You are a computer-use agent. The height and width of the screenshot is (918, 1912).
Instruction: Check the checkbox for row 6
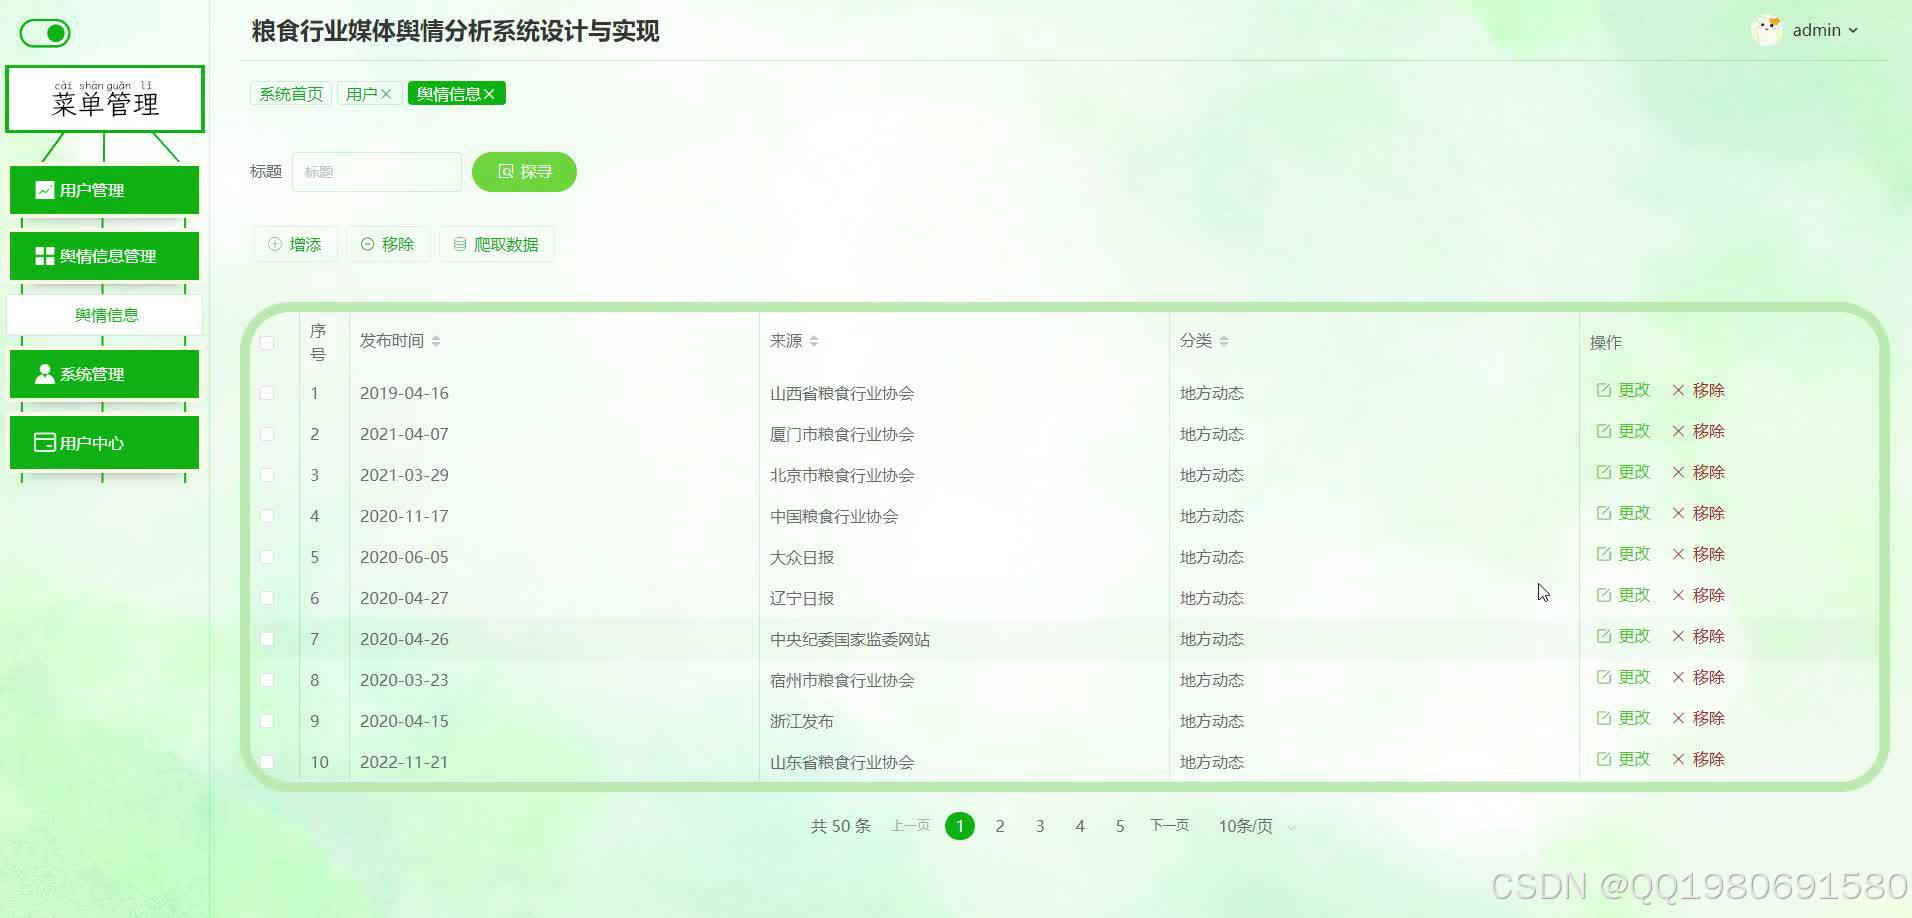point(267,598)
